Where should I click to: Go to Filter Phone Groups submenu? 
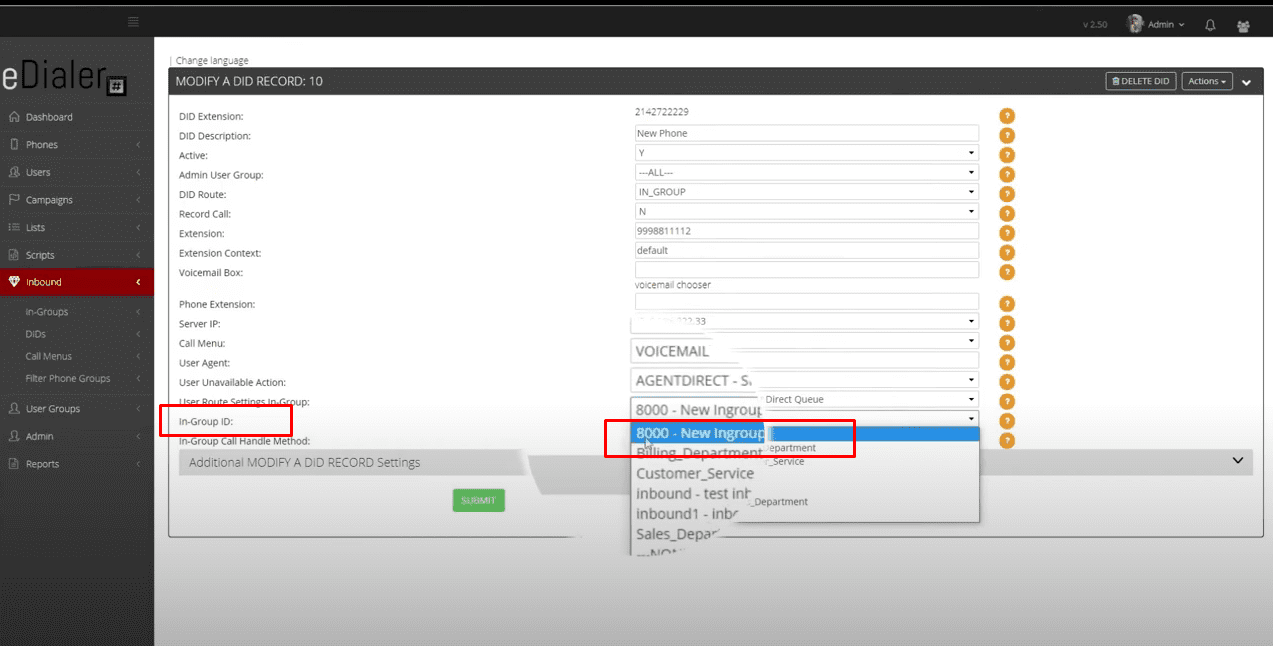[x=68, y=378]
